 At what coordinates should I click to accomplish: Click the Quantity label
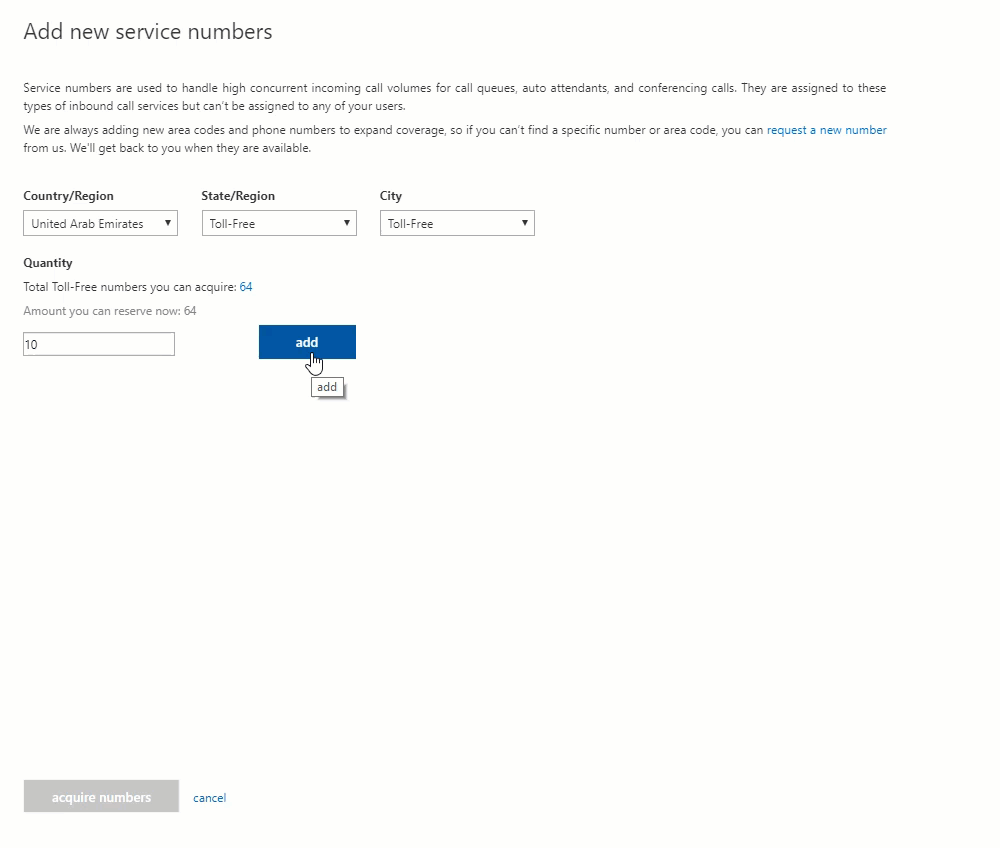(48, 263)
